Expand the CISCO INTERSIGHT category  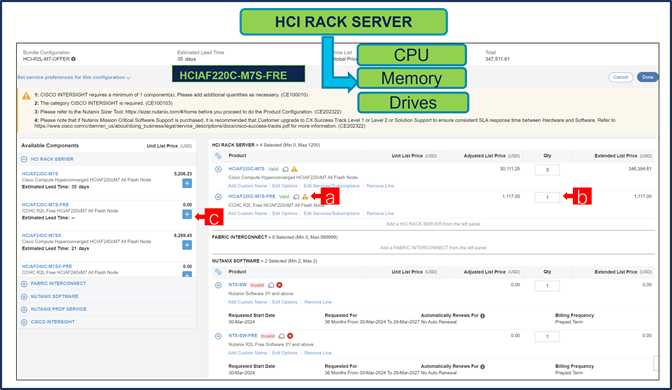24,322
